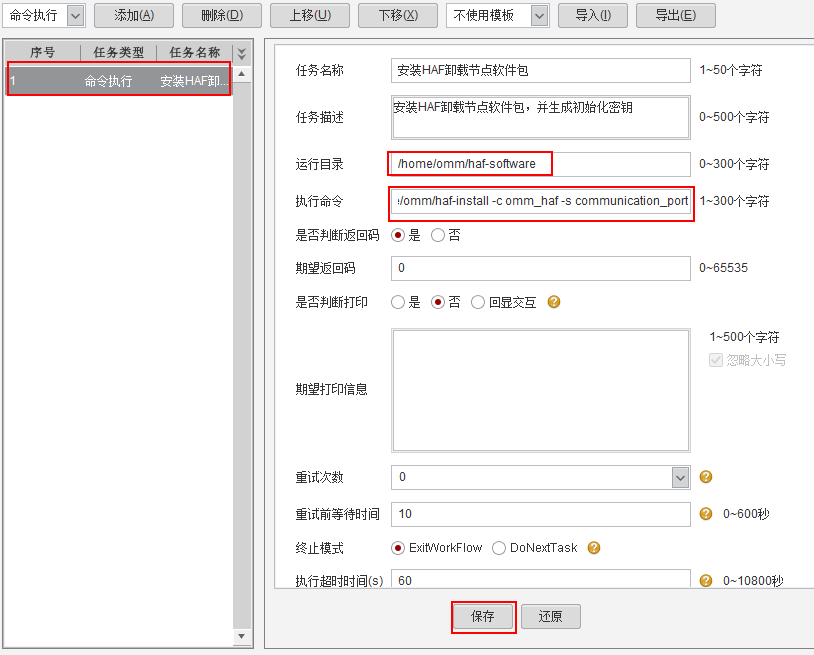Click the 任务类型 column header
This screenshot has width=814, height=655.
click(x=118, y=52)
